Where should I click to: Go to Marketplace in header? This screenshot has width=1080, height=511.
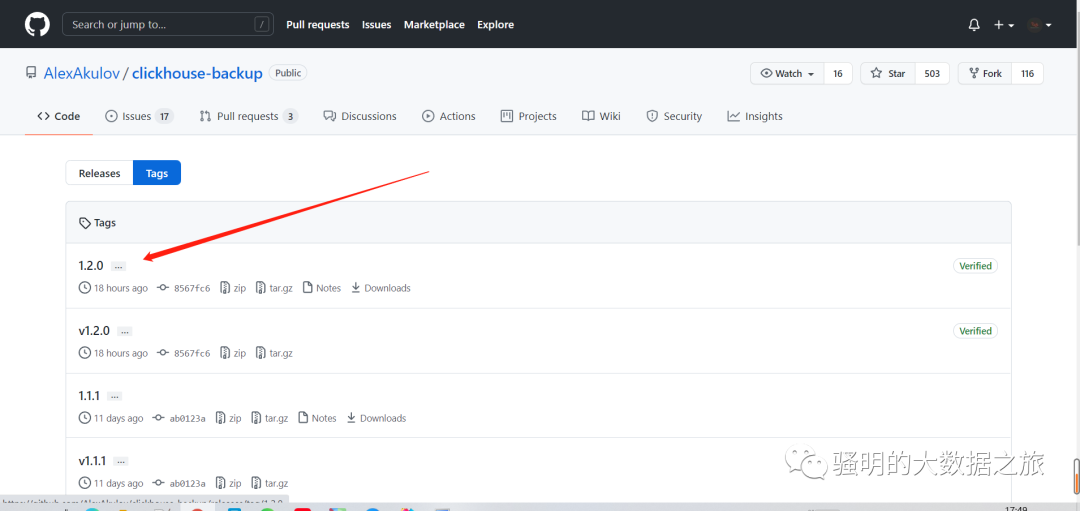(x=434, y=25)
